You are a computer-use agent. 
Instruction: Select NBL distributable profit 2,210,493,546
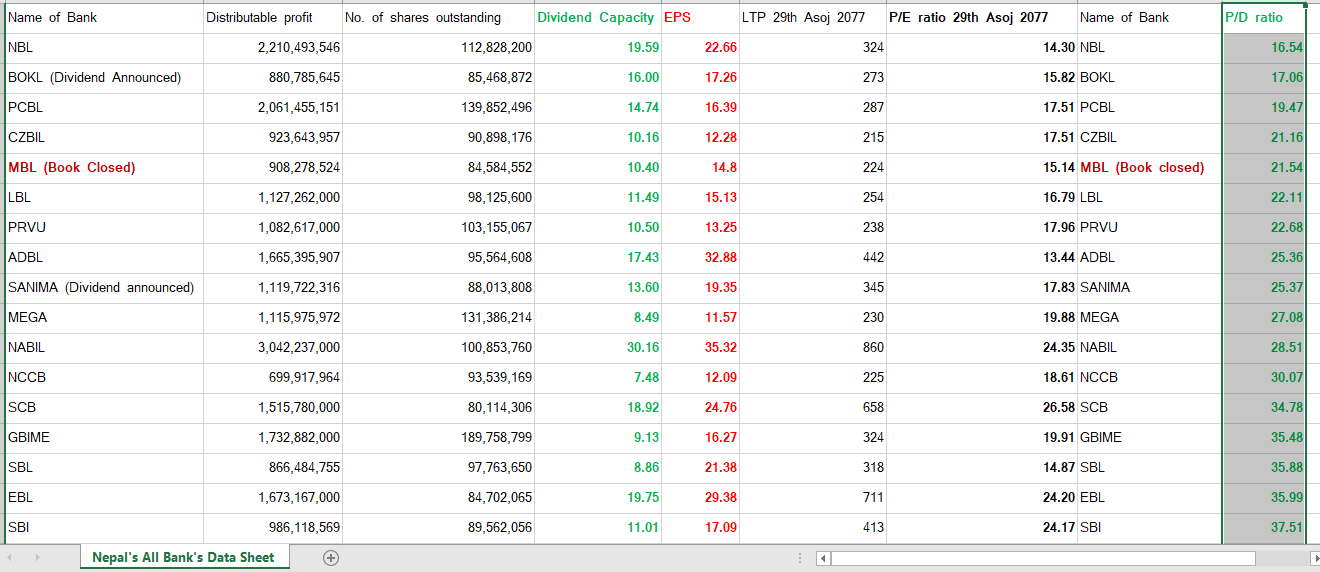[x=273, y=47]
